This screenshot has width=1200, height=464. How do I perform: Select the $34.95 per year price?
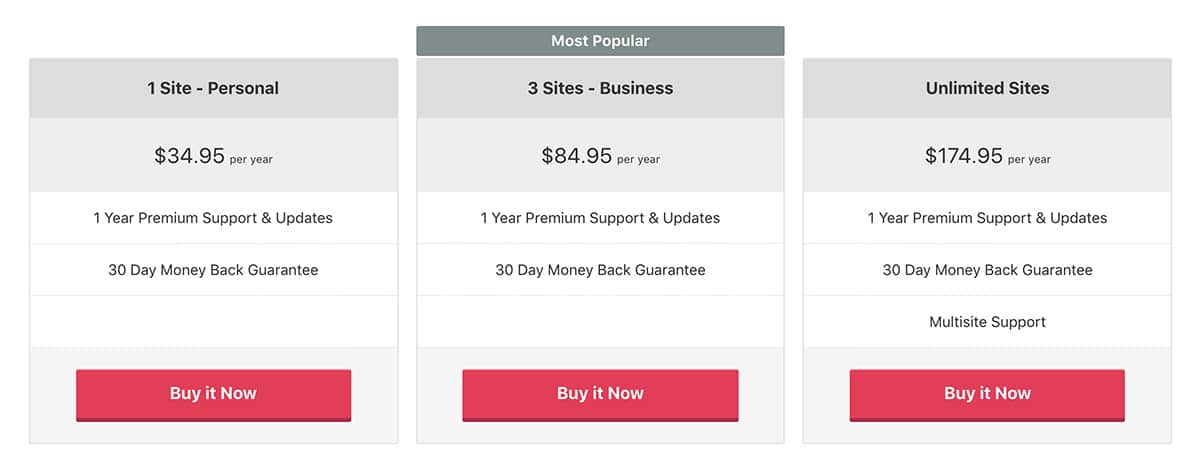click(x=213, y=156)
